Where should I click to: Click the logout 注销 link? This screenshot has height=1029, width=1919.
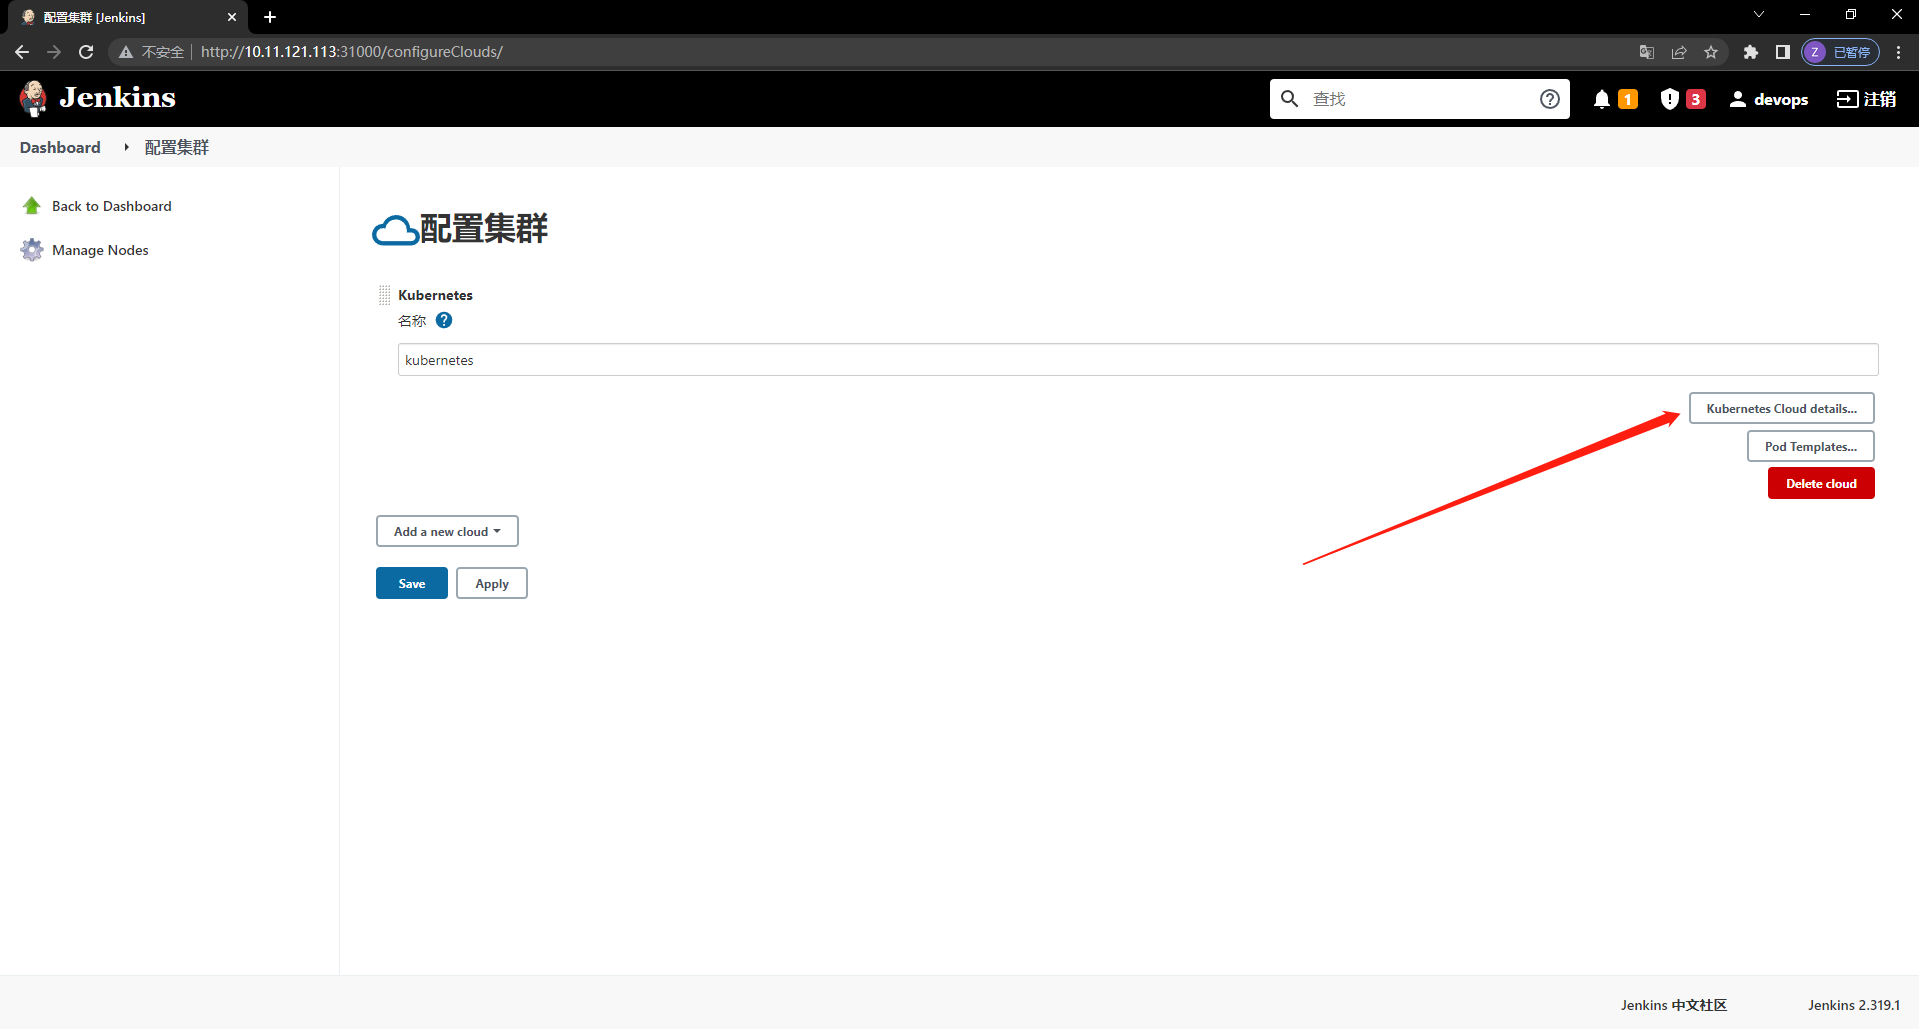click(x=1866, y=99)
